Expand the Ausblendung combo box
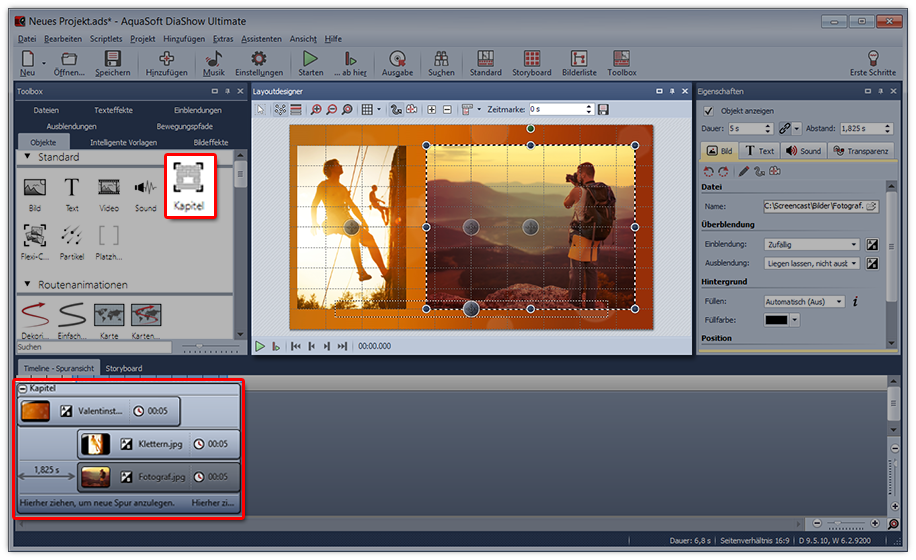The width and height of the screenshot is (916, 560). 810,263
